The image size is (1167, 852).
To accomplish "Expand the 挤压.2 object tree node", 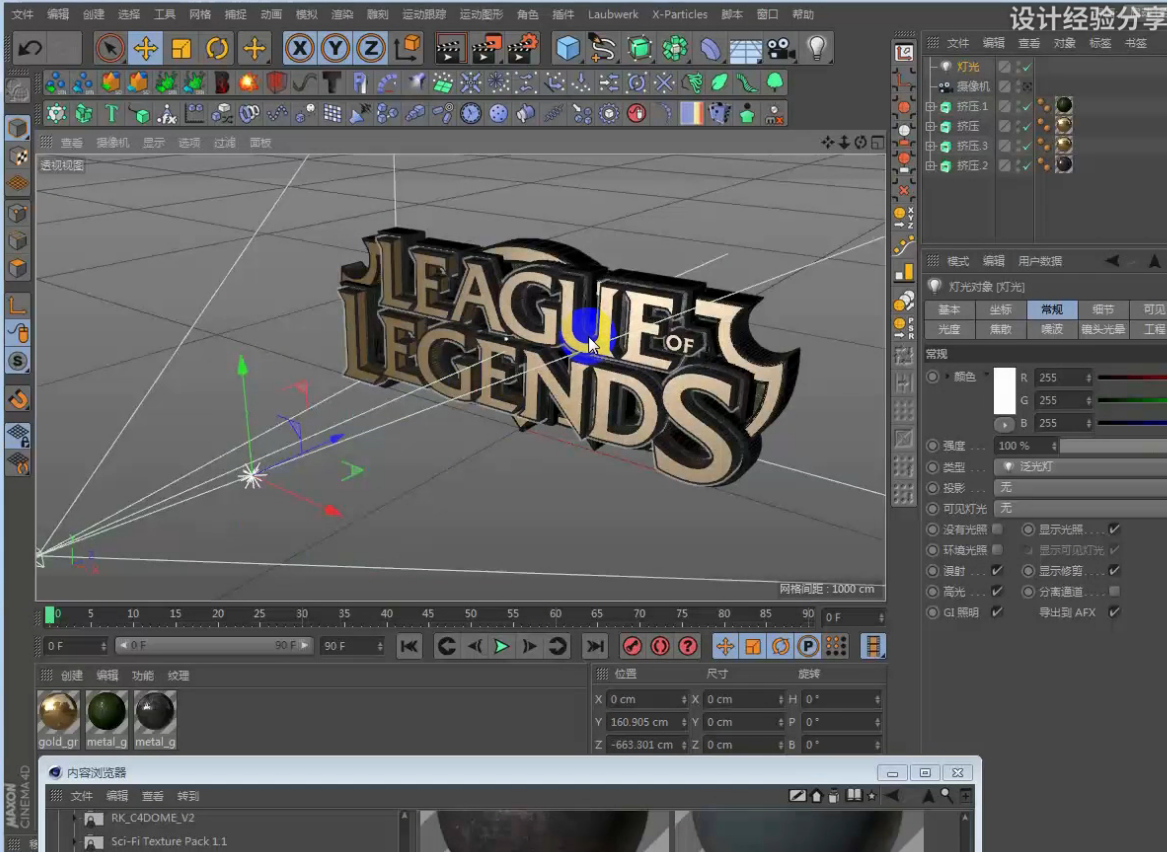I will [x=930, y=166].
